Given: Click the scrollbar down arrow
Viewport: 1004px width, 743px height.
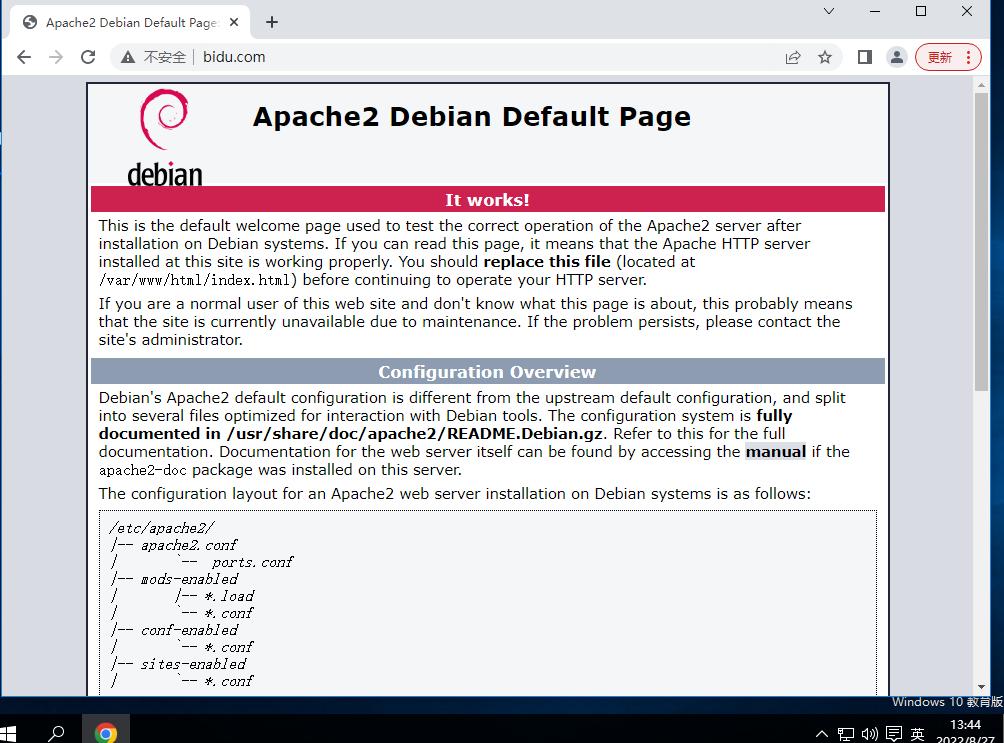Looking at the screenshot, I should coord(981,687).
